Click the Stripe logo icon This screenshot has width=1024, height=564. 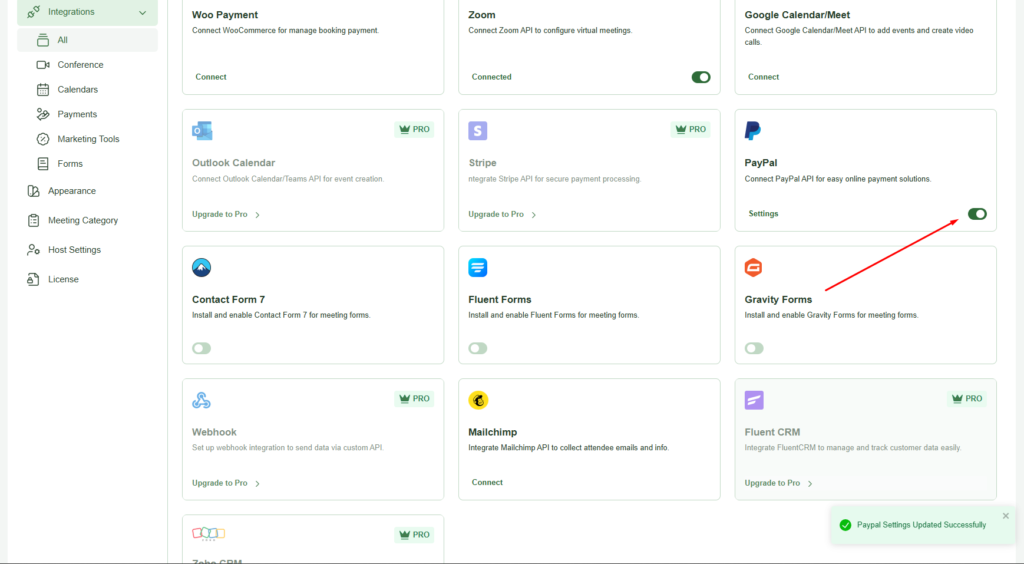pos(477,131)
